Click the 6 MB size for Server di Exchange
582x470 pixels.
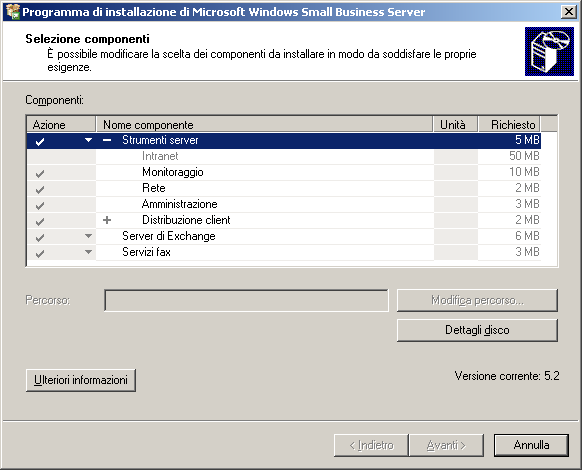[x=527, y=236]
